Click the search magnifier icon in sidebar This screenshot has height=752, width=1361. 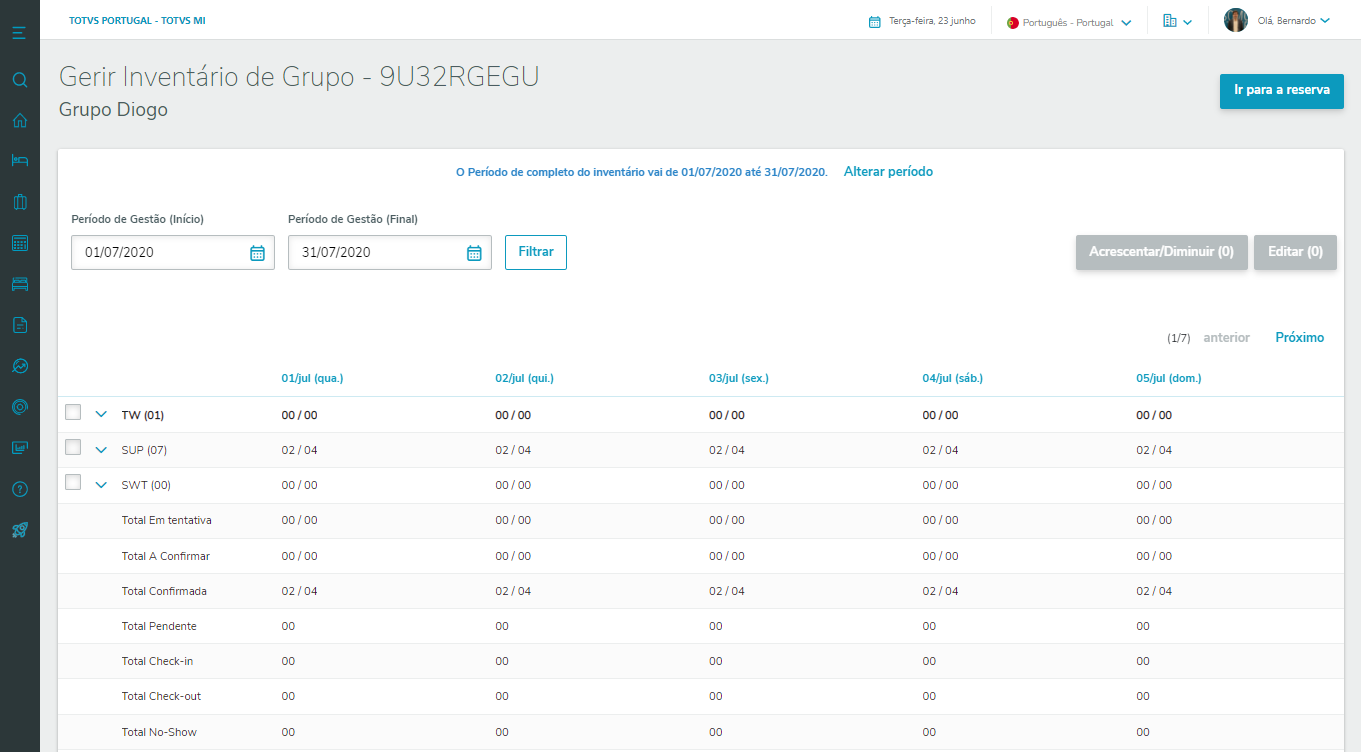(19, 80)
